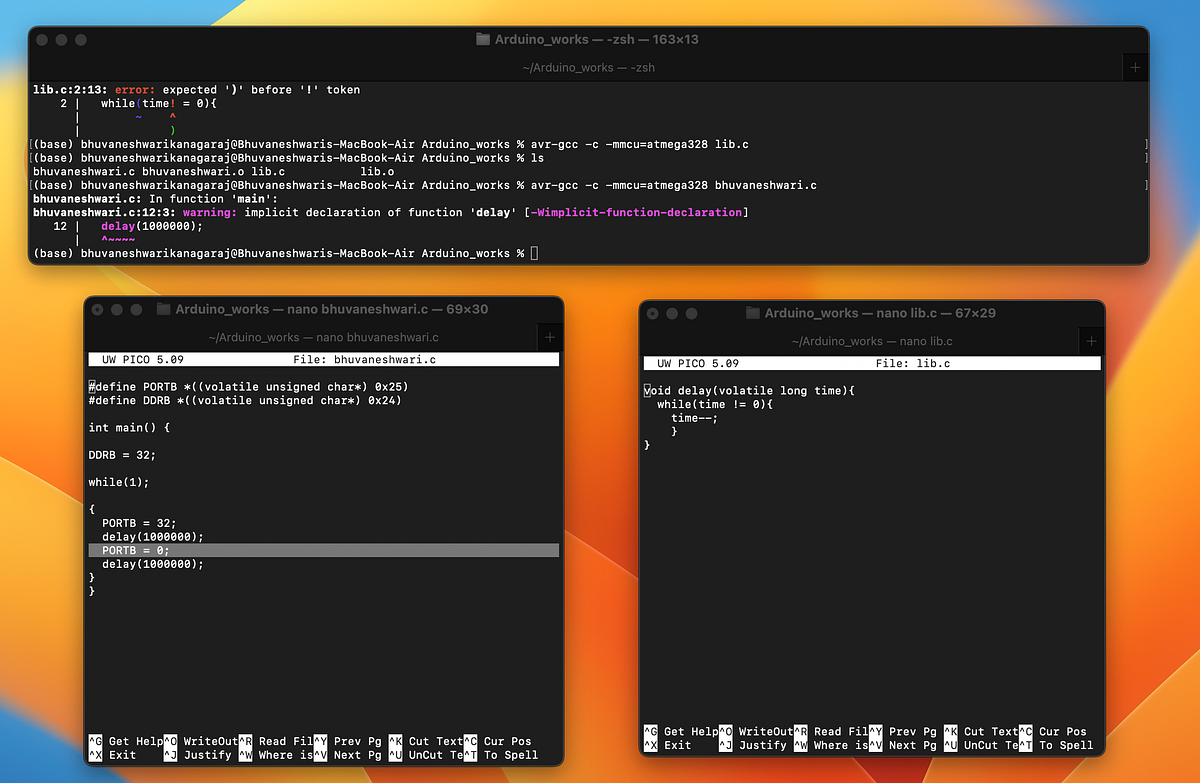Open a new tab with the plus icon in the terminal window

click(1135, 67)
